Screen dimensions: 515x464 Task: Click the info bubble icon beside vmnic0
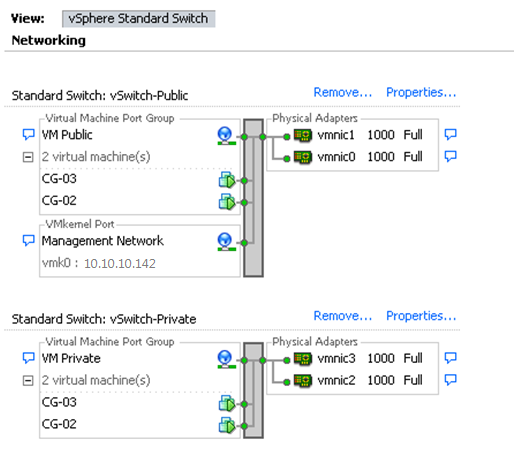[450, 156]
